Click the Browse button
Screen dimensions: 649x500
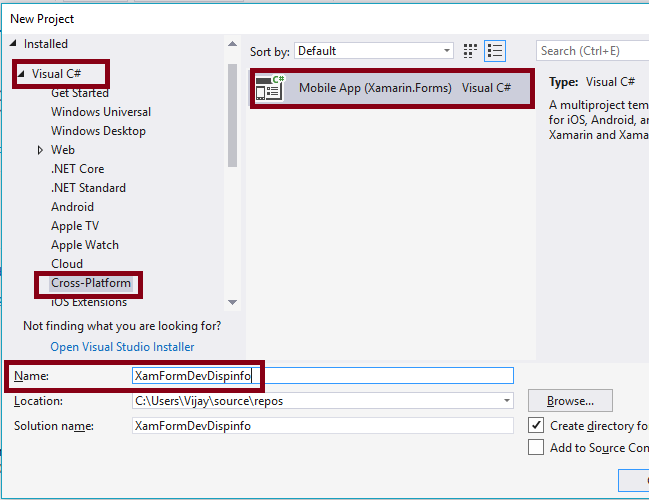coord(570,401)
